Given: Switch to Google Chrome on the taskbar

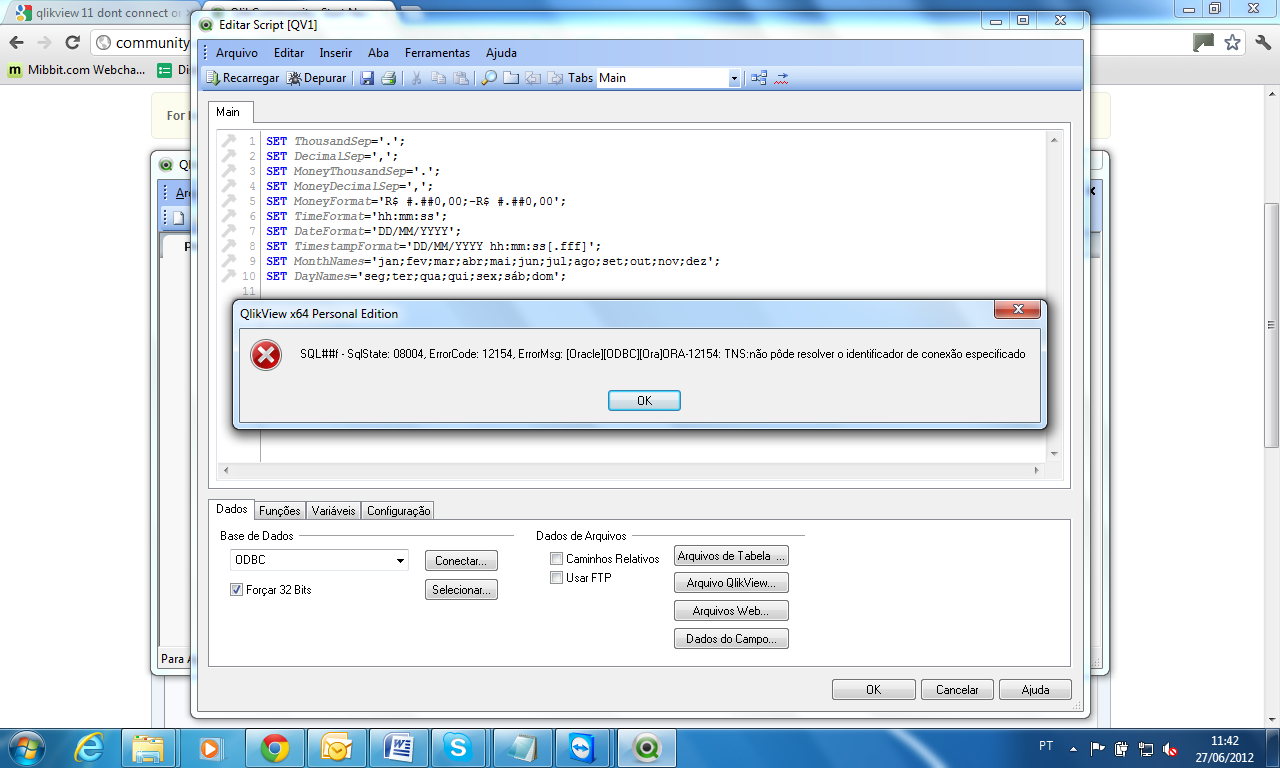Looking at the screenshot, I should (x=275, y=748).
